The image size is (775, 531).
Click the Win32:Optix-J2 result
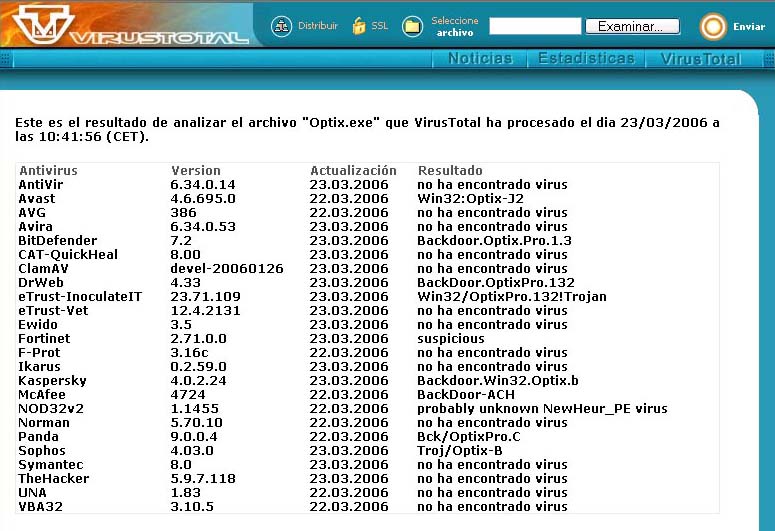(x=470, y=199)
